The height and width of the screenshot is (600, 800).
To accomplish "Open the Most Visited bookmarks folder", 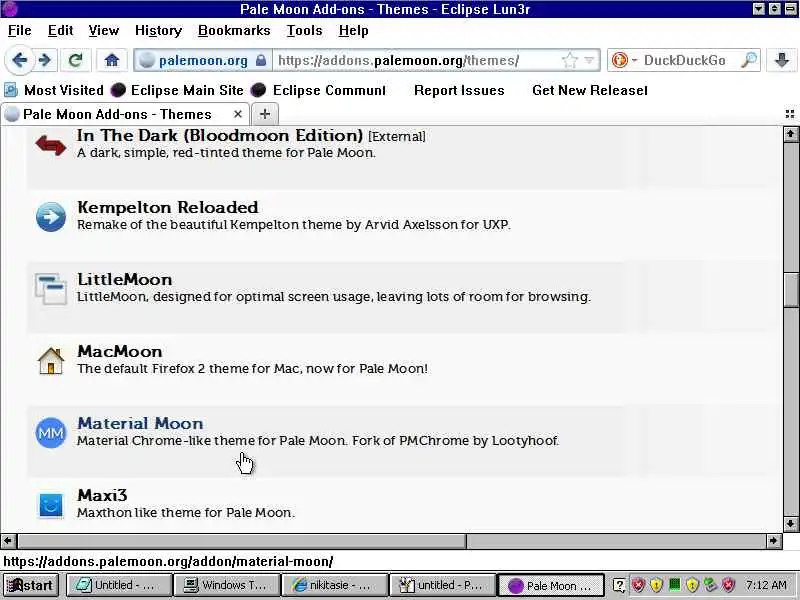I will tap(54, 90).
